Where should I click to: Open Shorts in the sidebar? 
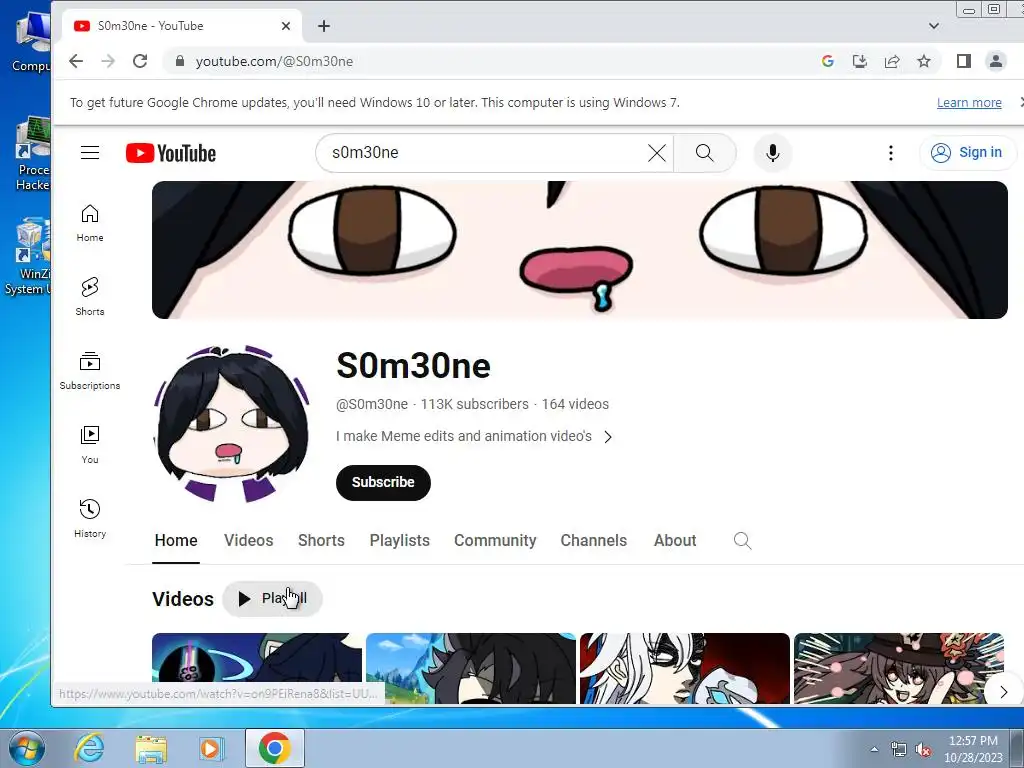click(x=90, y=296)
